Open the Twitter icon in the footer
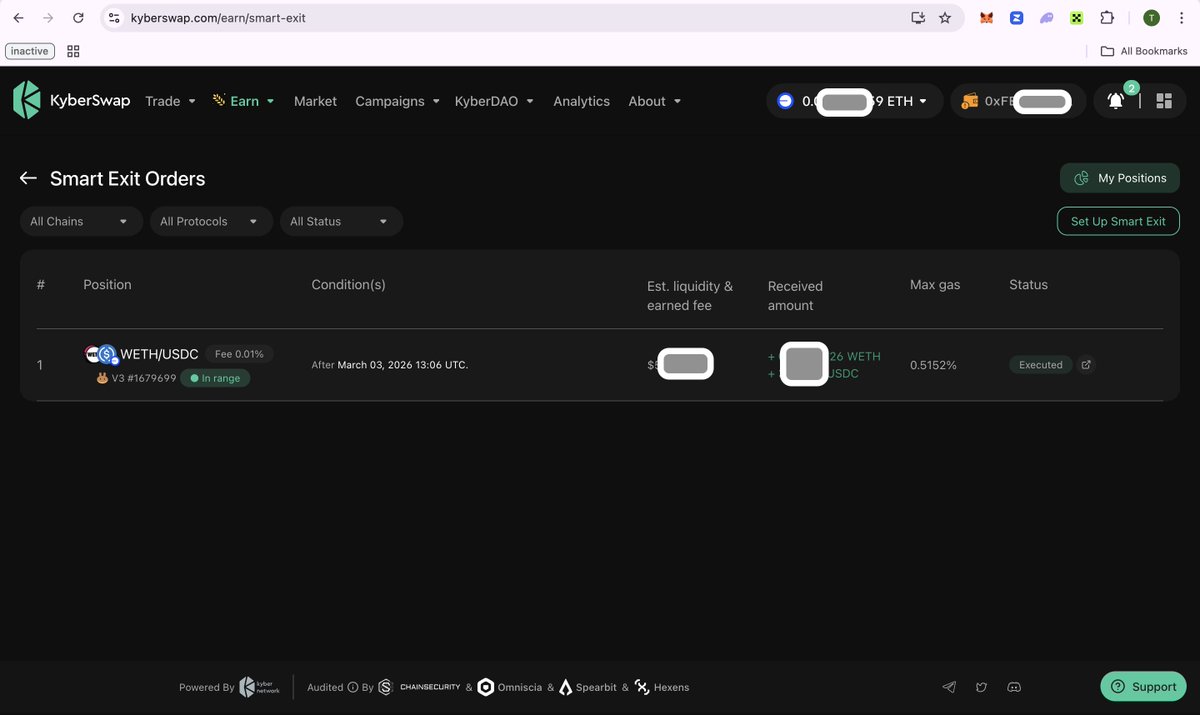Screen dimensions: 1200x715 tap(981, 687)
